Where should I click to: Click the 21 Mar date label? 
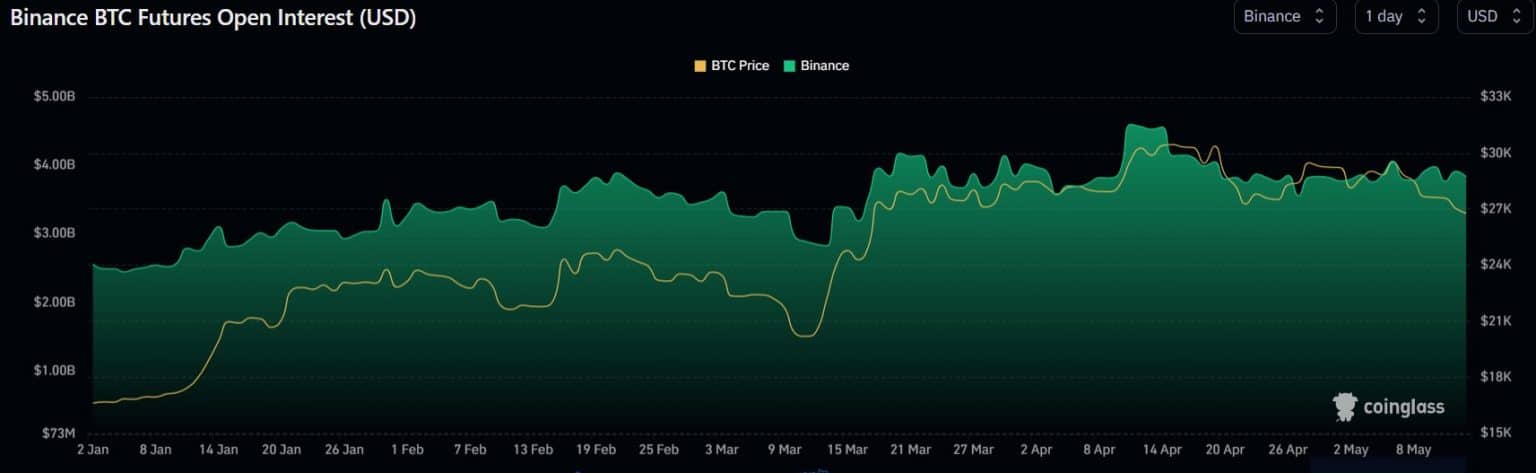point(910,450)
